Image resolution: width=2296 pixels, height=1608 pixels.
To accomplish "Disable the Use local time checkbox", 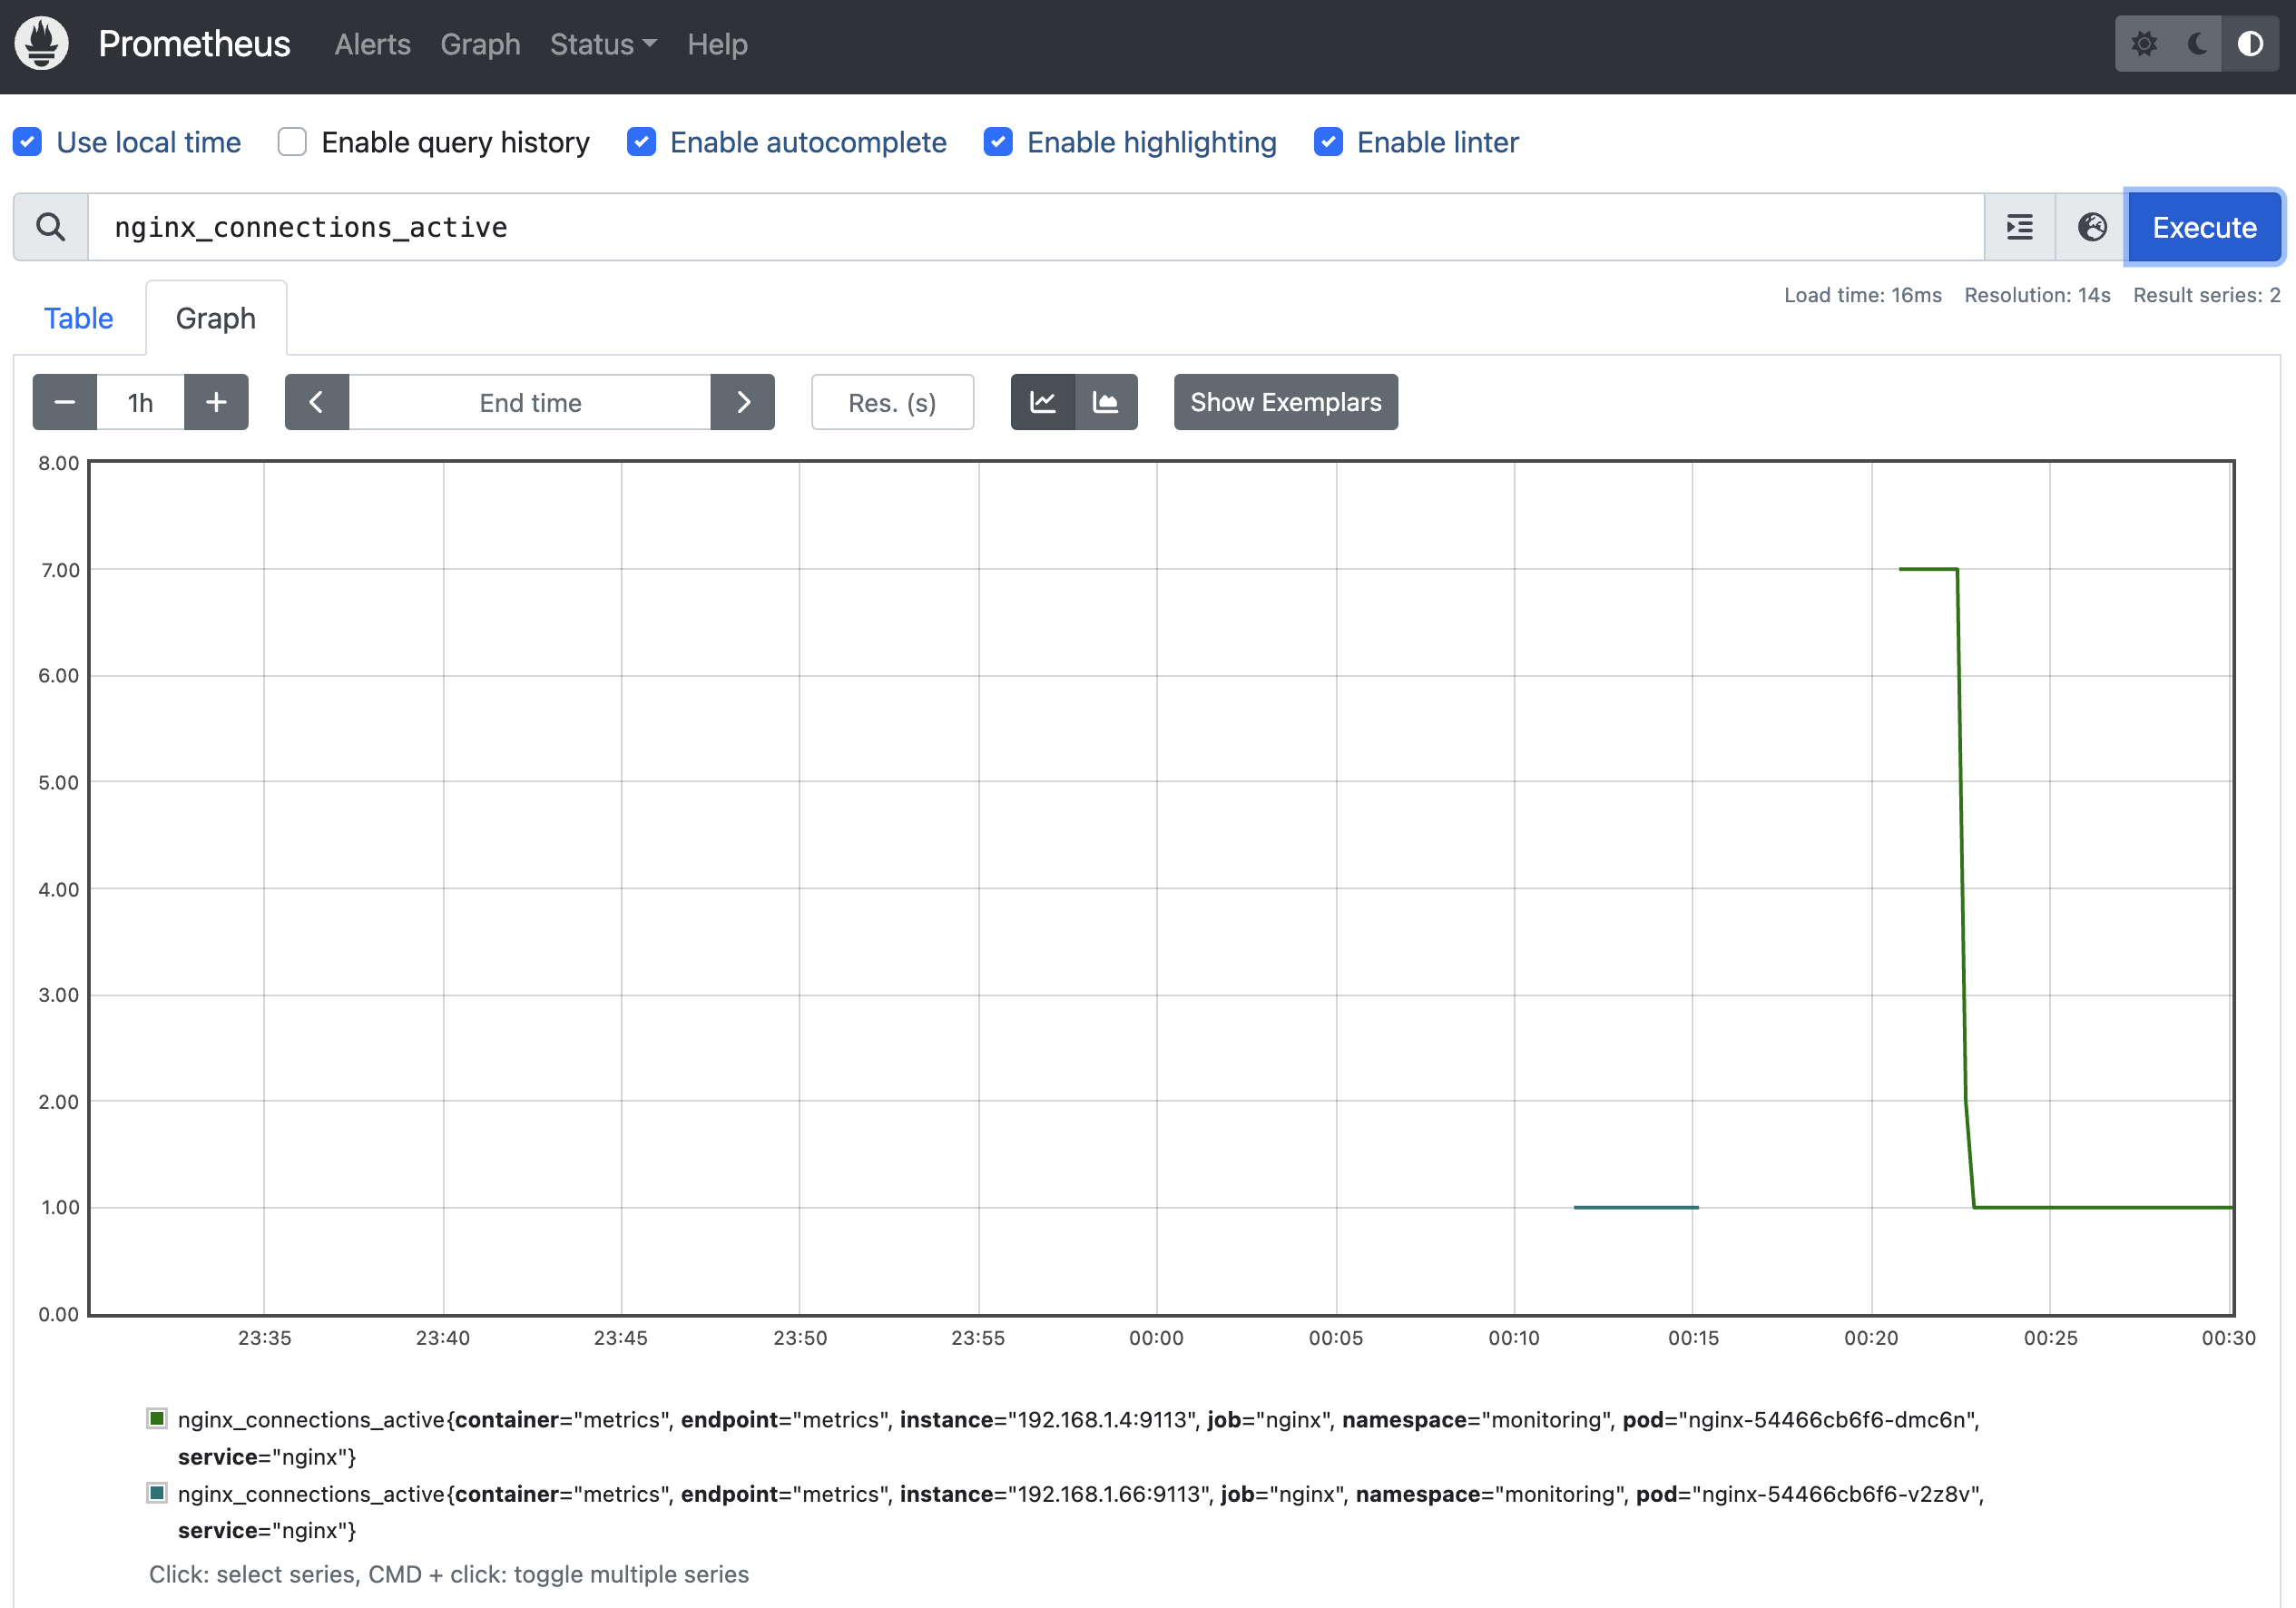I will (x=28, y=142).
